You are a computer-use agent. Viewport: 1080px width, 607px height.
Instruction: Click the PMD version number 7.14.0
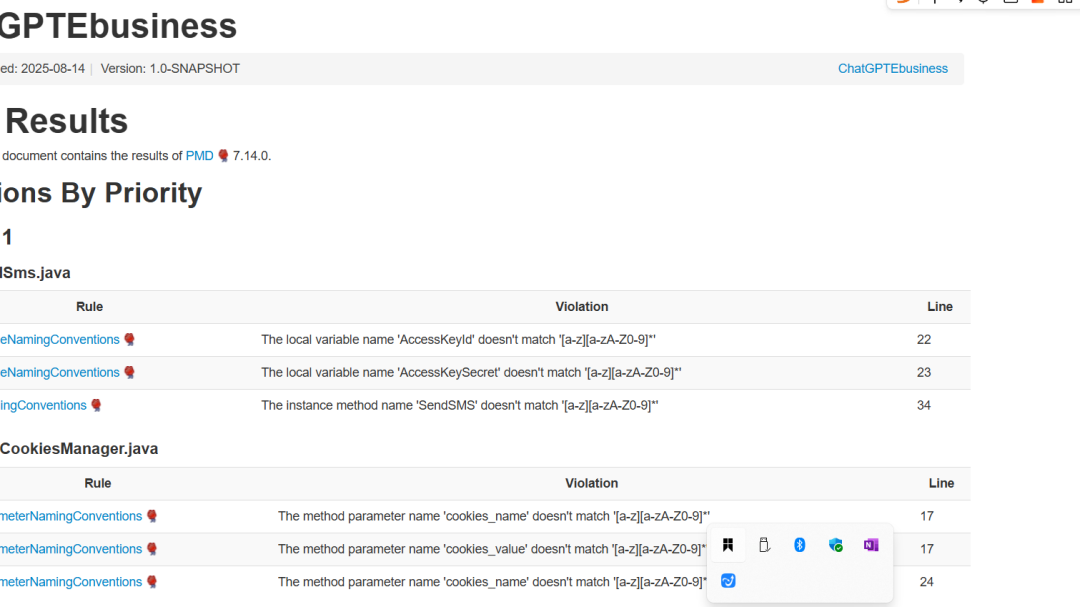click(251, 156)
